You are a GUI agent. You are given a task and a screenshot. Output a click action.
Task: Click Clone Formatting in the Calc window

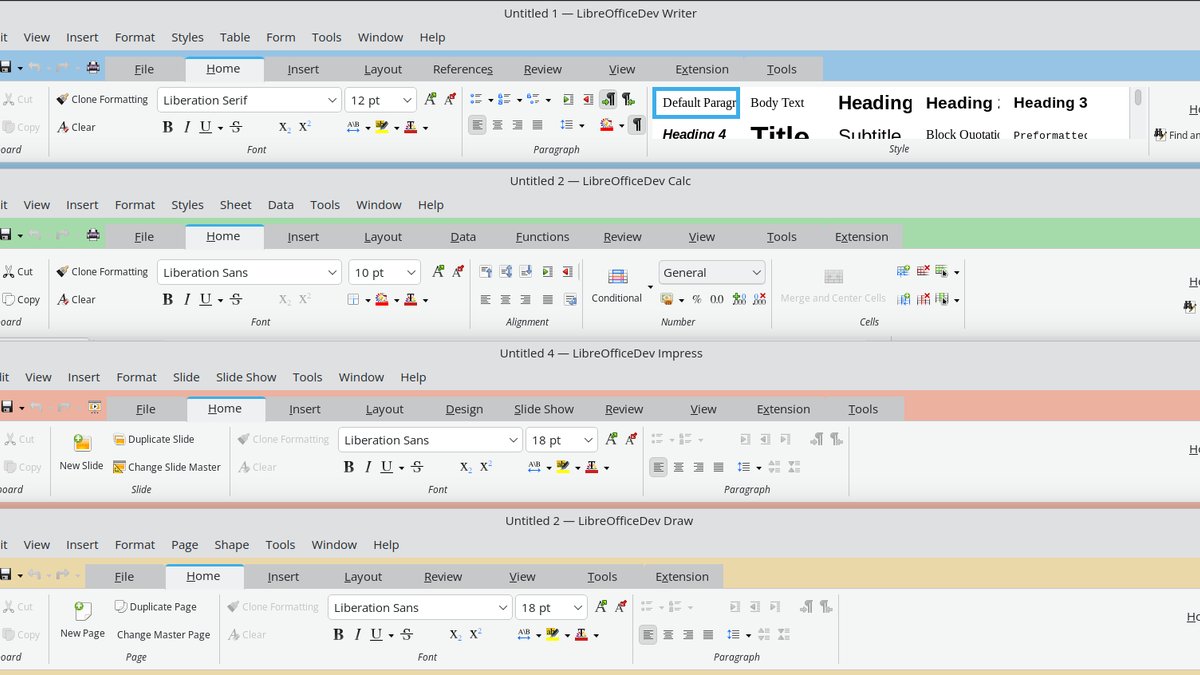tap(102, 271)
